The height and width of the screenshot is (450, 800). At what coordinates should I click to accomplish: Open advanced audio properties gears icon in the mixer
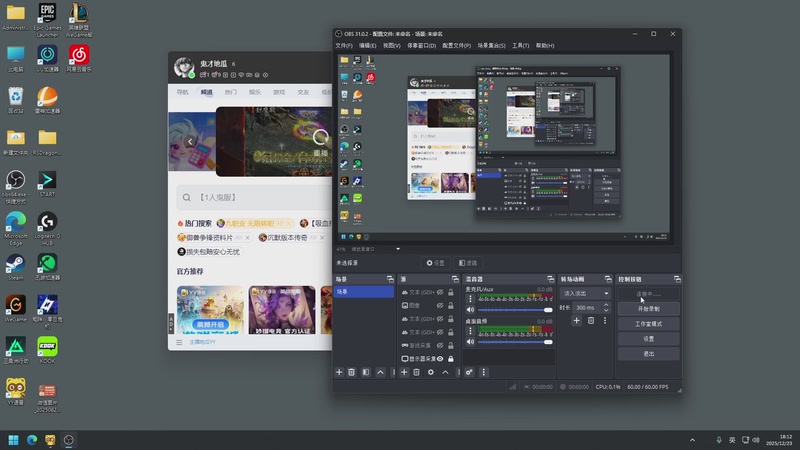click(x=469, y=372)
